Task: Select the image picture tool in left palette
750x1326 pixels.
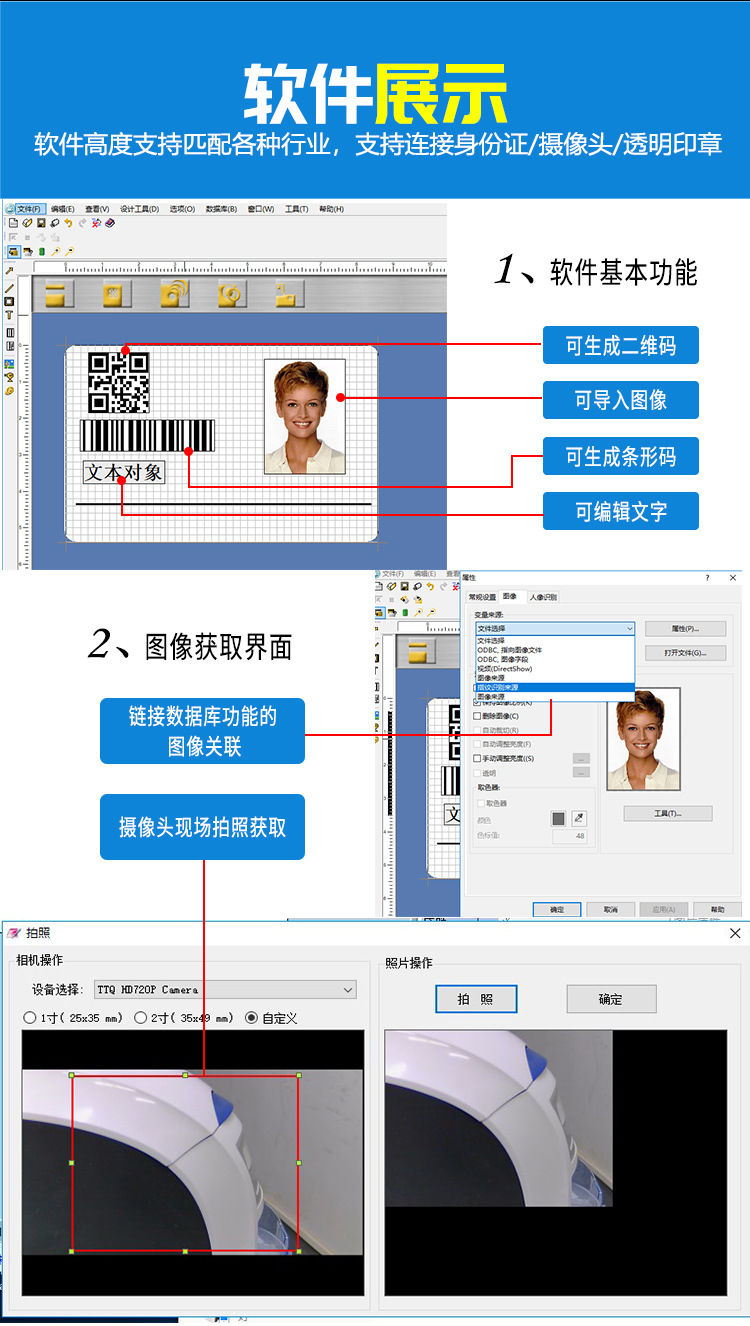Action: (x=9, y=364)
